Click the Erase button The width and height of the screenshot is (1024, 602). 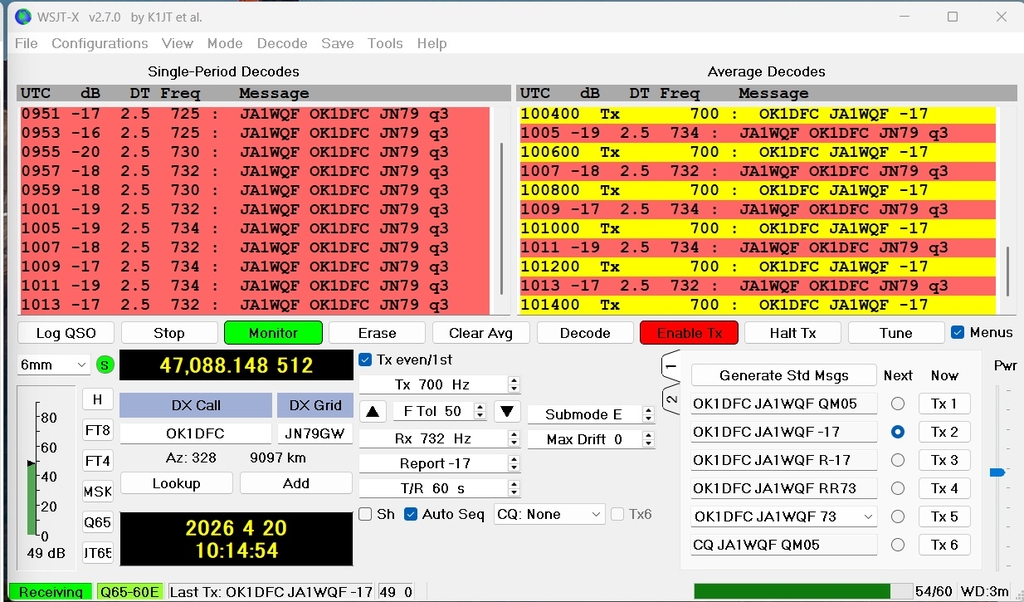[377, 332]
